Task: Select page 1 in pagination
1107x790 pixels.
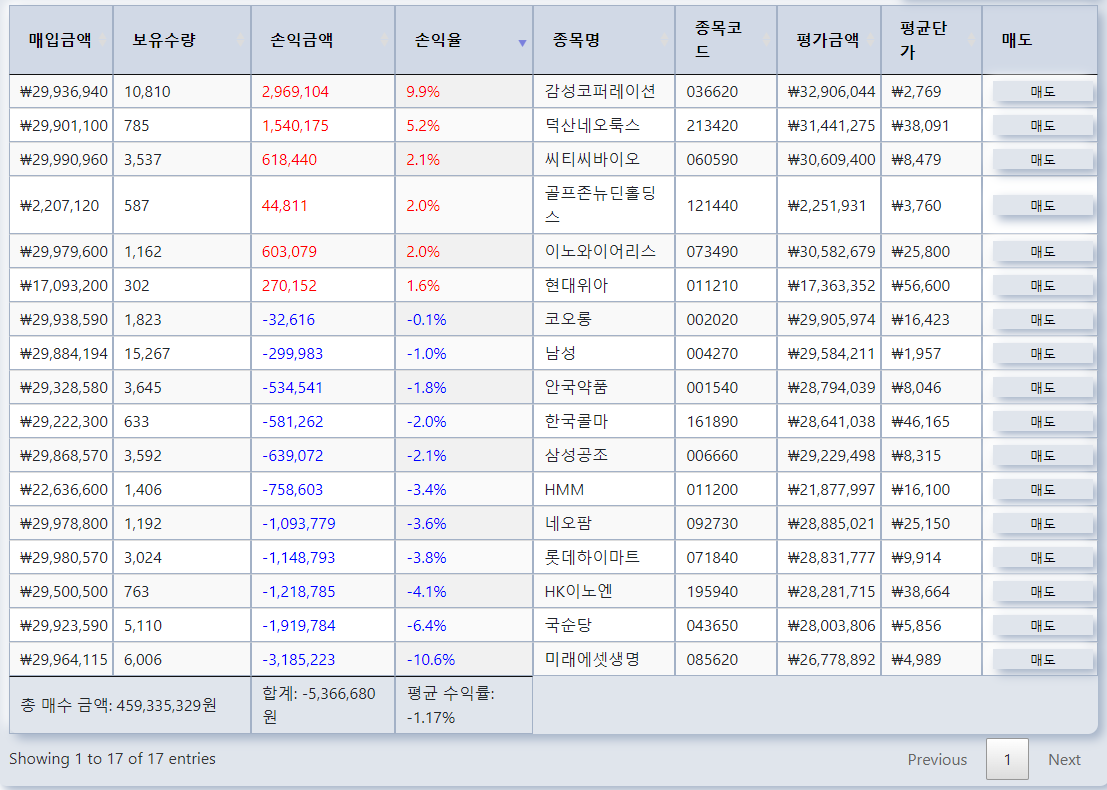Action: click(x=1007, y=760)
